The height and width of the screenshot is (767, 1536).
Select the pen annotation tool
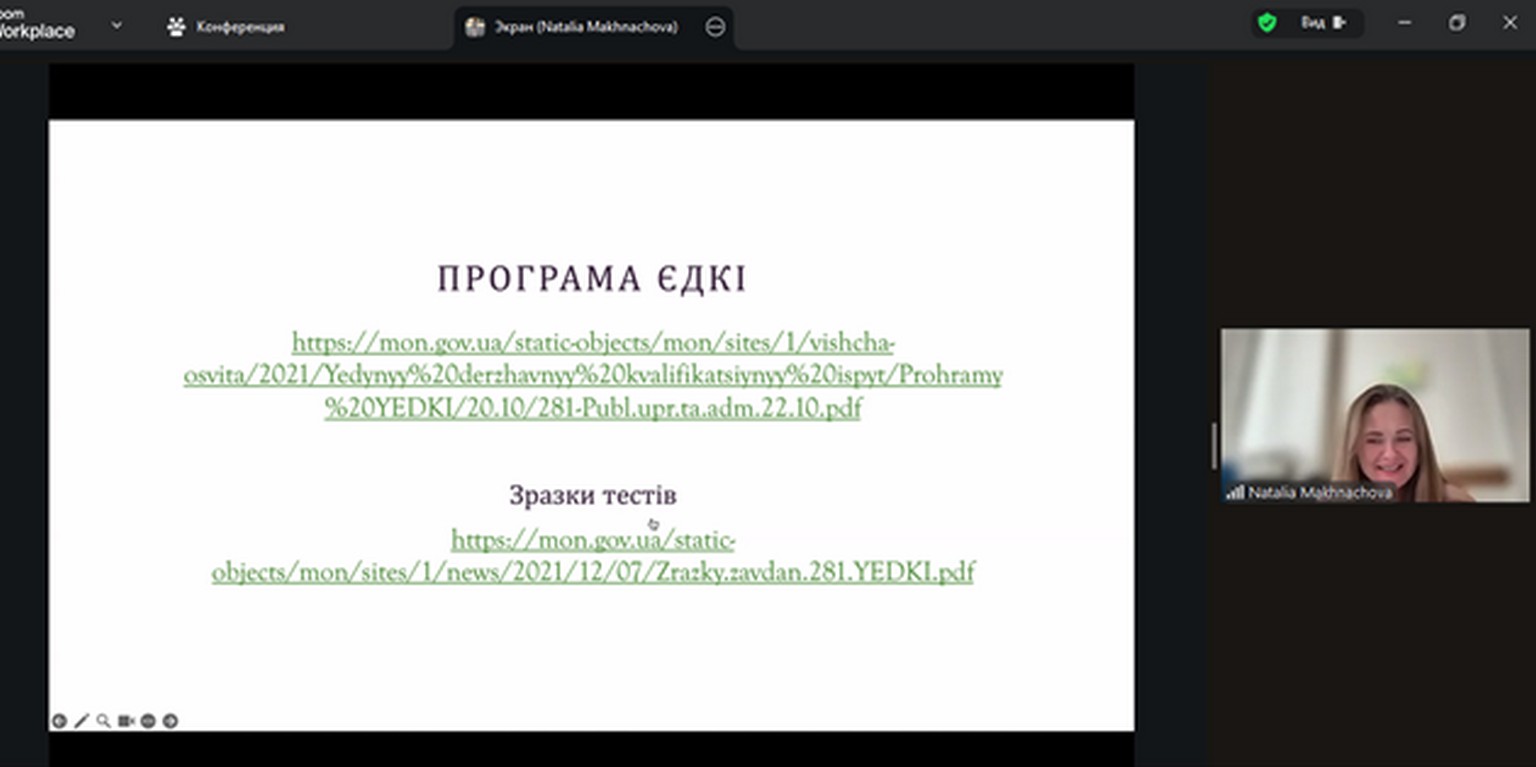click(81, 721)
